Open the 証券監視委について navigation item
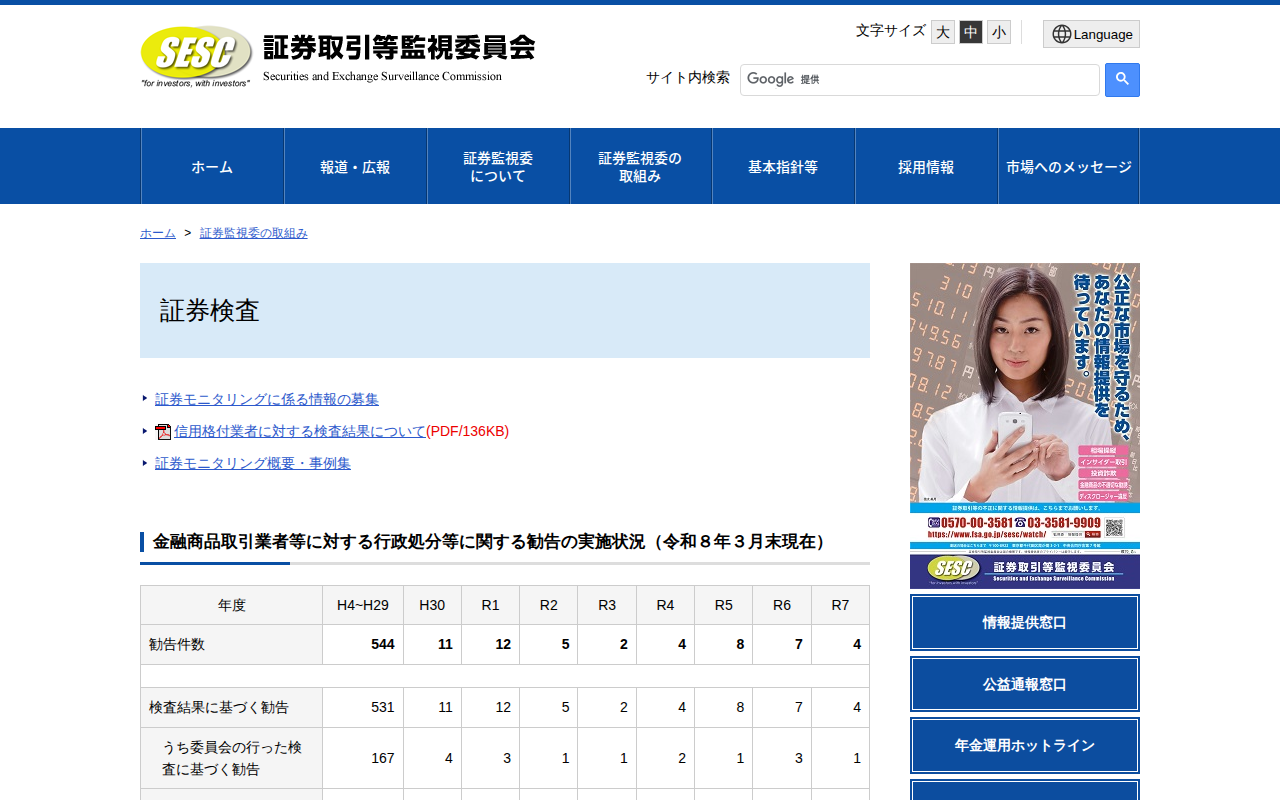This screenshot has width=1280, height=800. (498, 166)
